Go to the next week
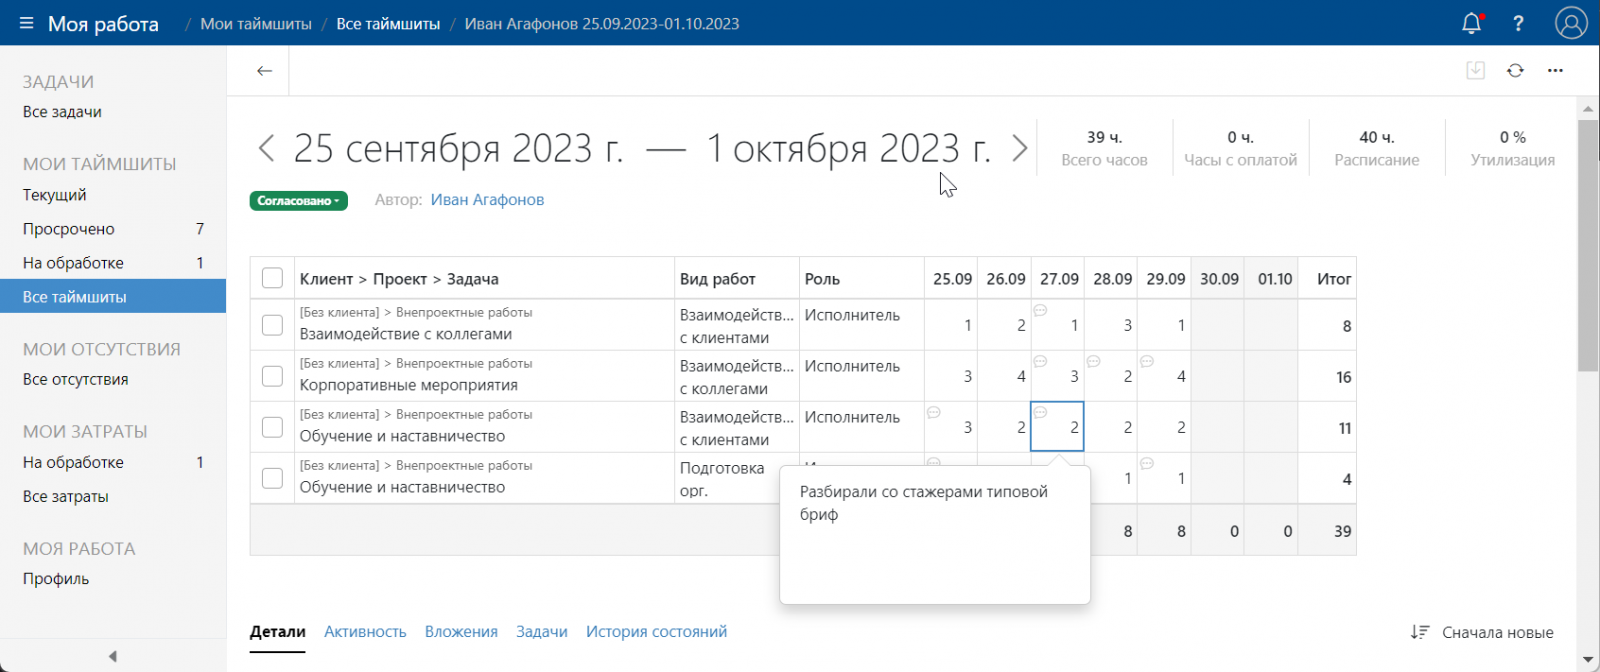1600x672 pixels. pos(1019,149)
